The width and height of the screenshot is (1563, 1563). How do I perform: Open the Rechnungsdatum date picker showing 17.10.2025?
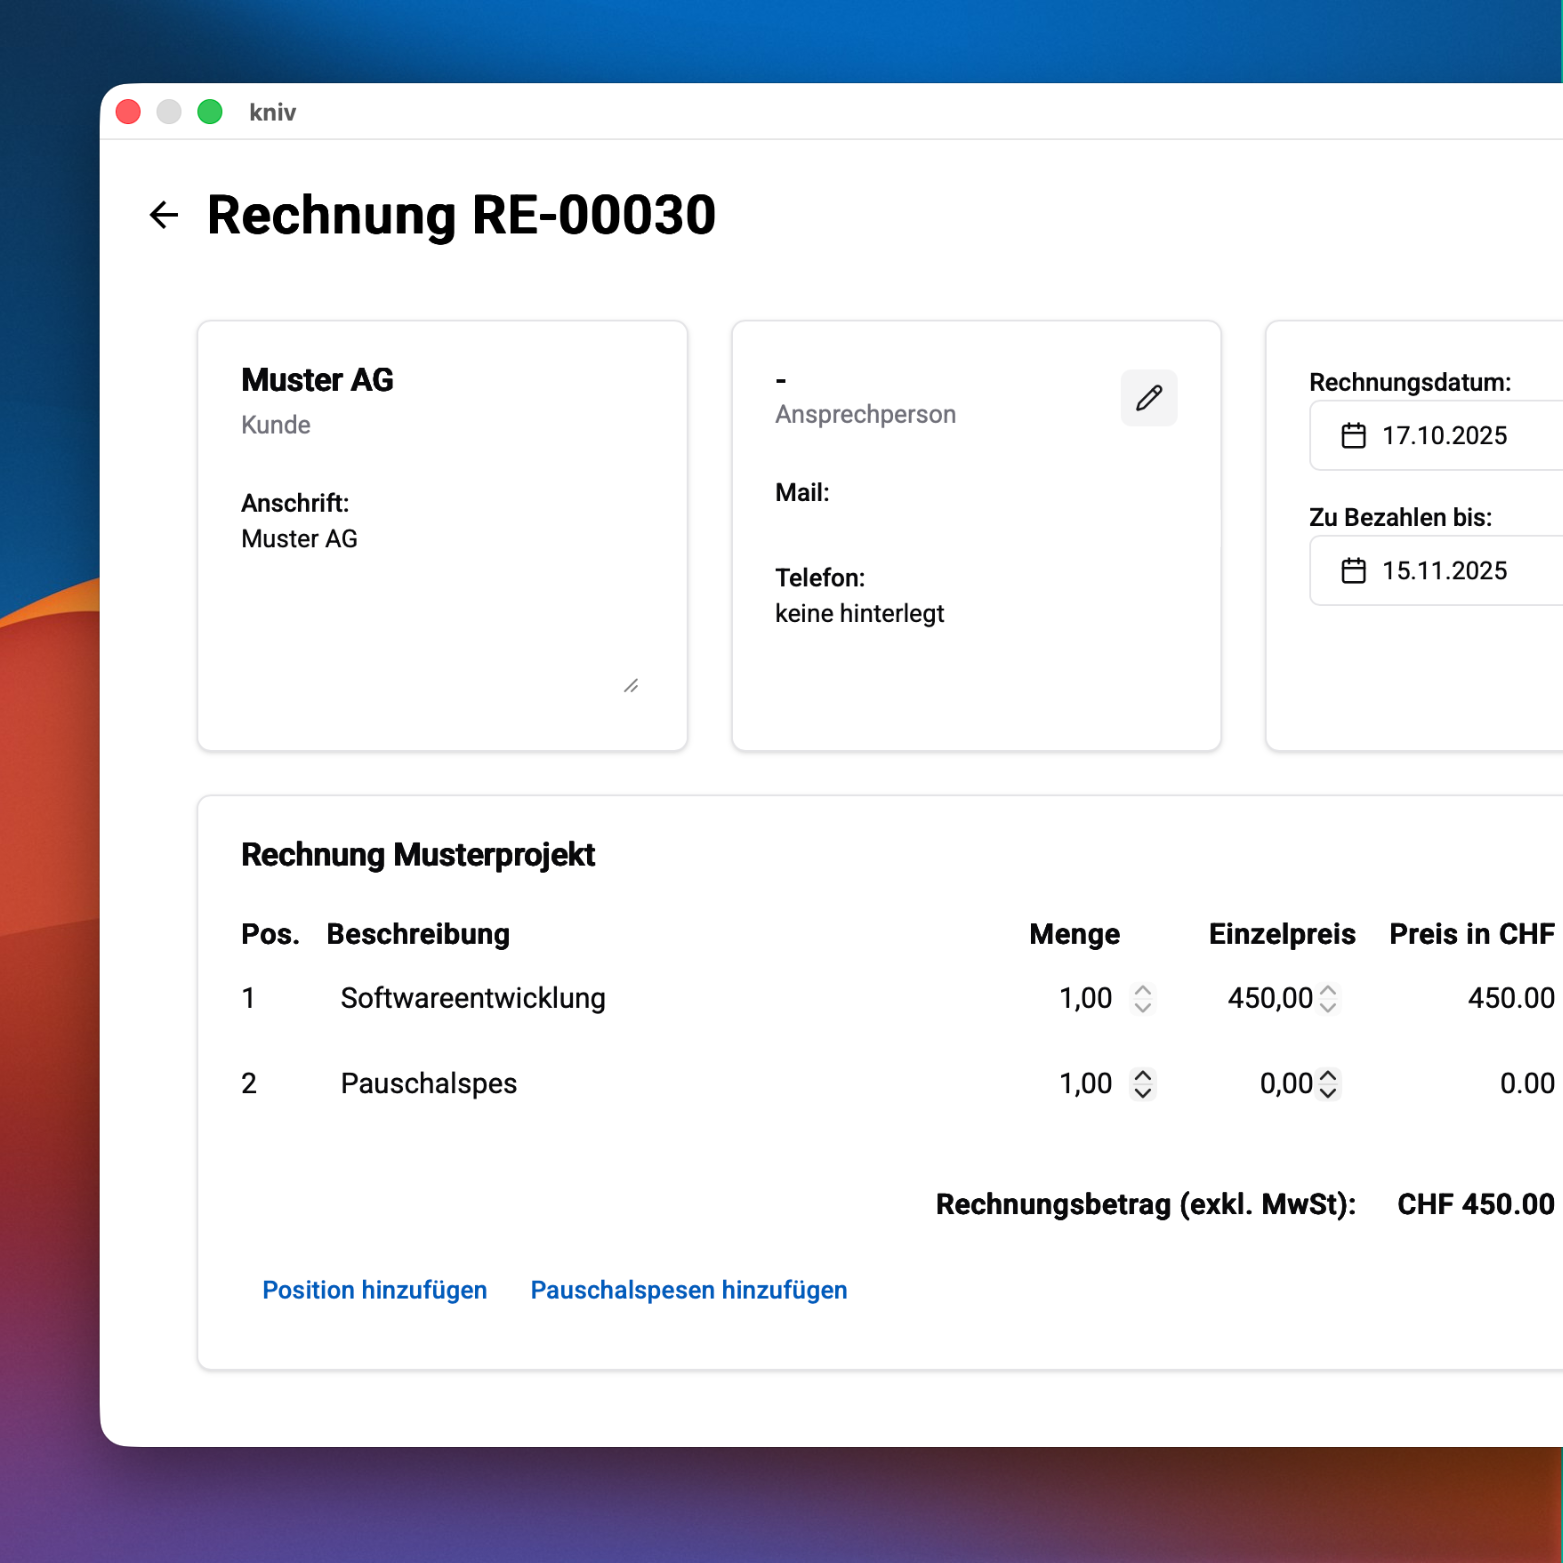(1444, 436)
